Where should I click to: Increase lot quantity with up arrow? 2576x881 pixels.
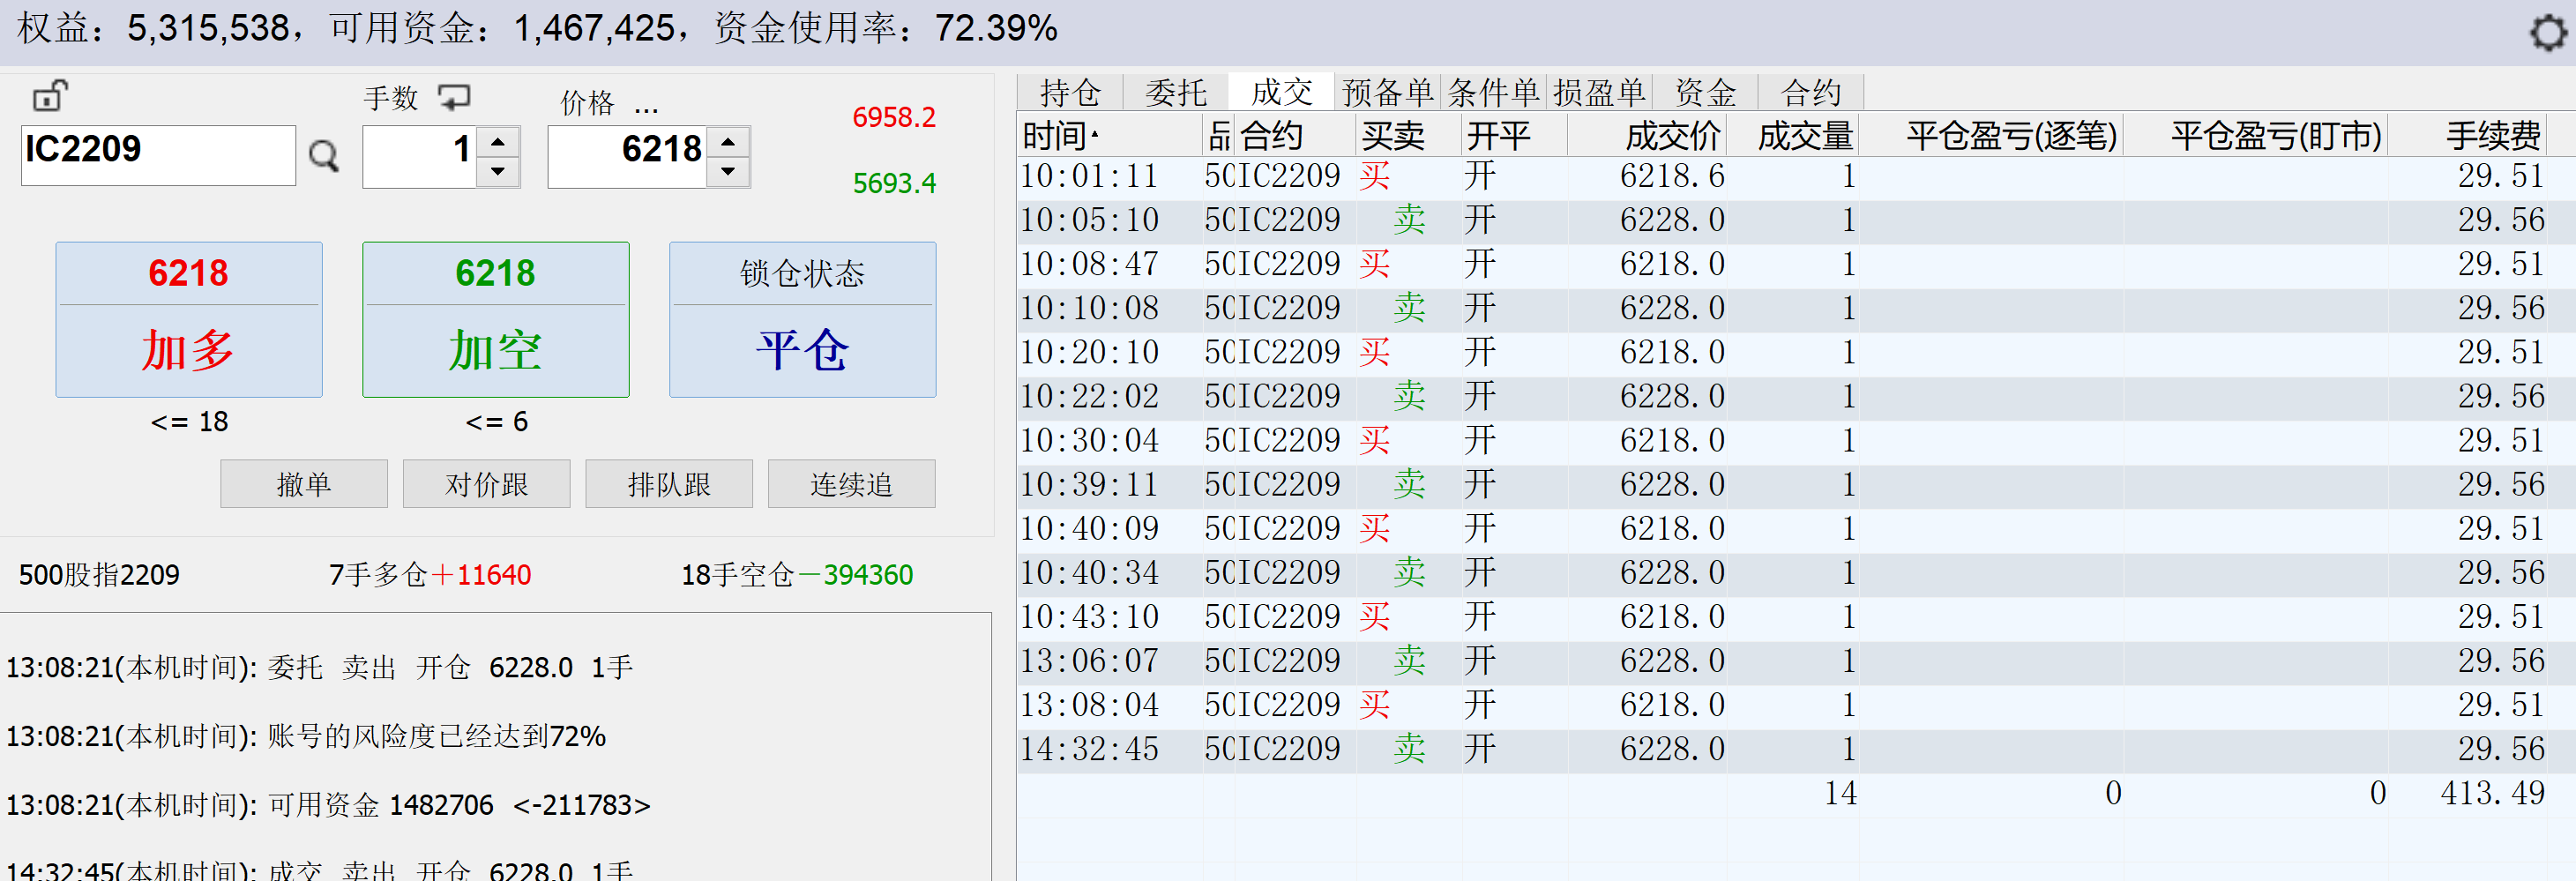pos(498,141)
